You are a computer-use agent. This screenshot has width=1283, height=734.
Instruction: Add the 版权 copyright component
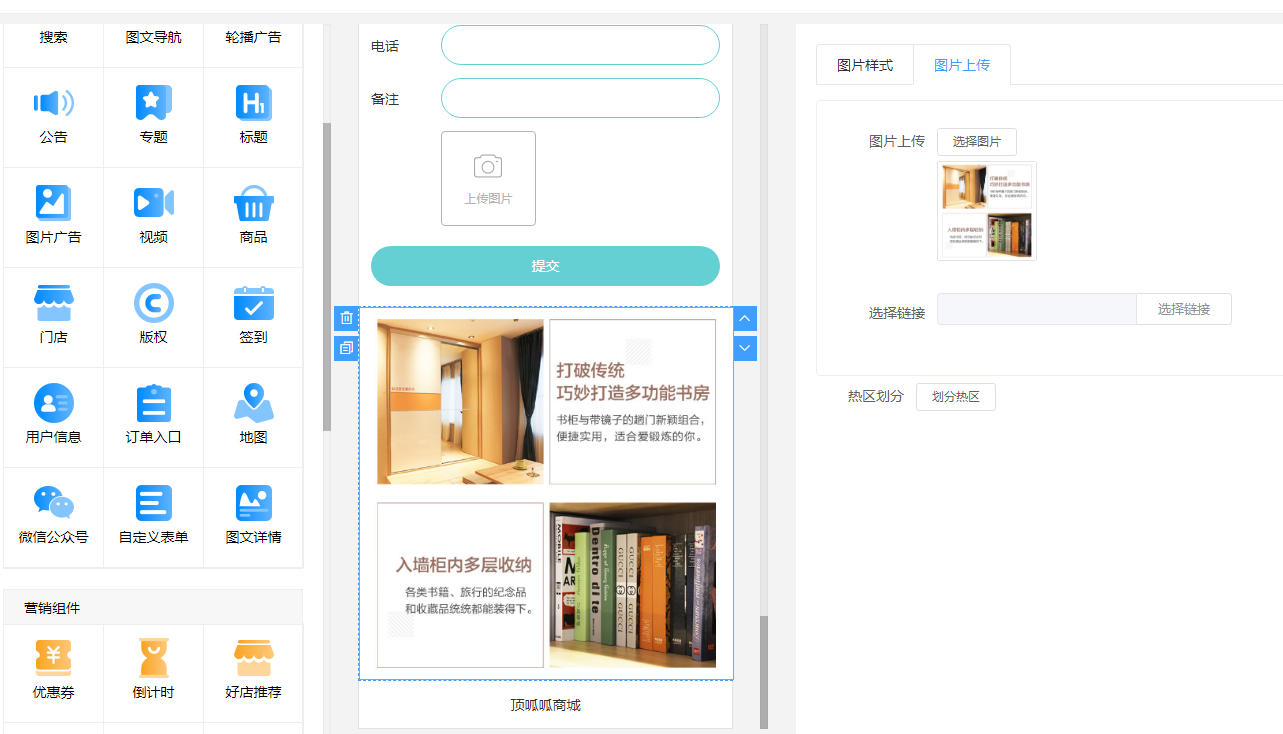(x=153, y=317)
